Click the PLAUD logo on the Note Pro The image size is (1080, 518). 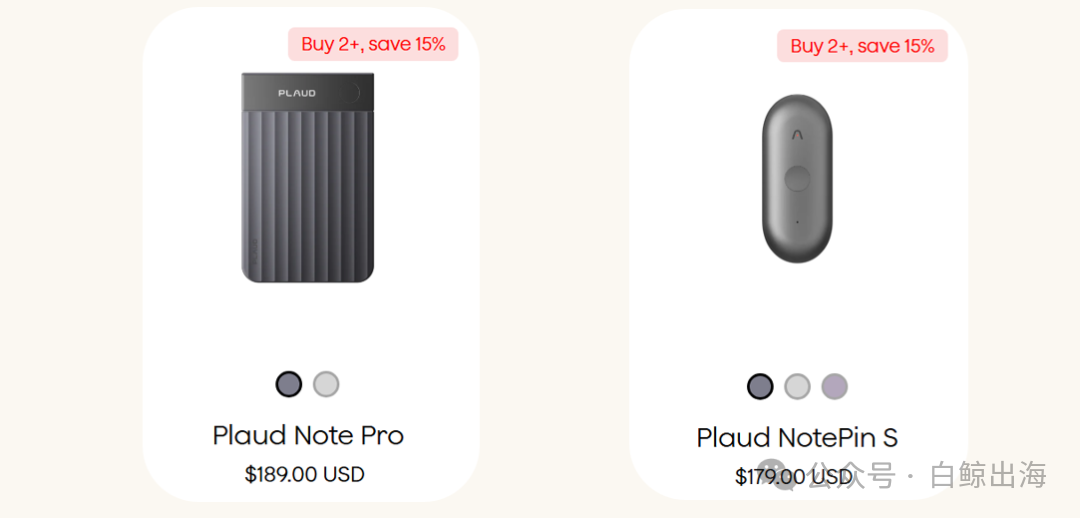pyautogui.click(x=297, y=93)
